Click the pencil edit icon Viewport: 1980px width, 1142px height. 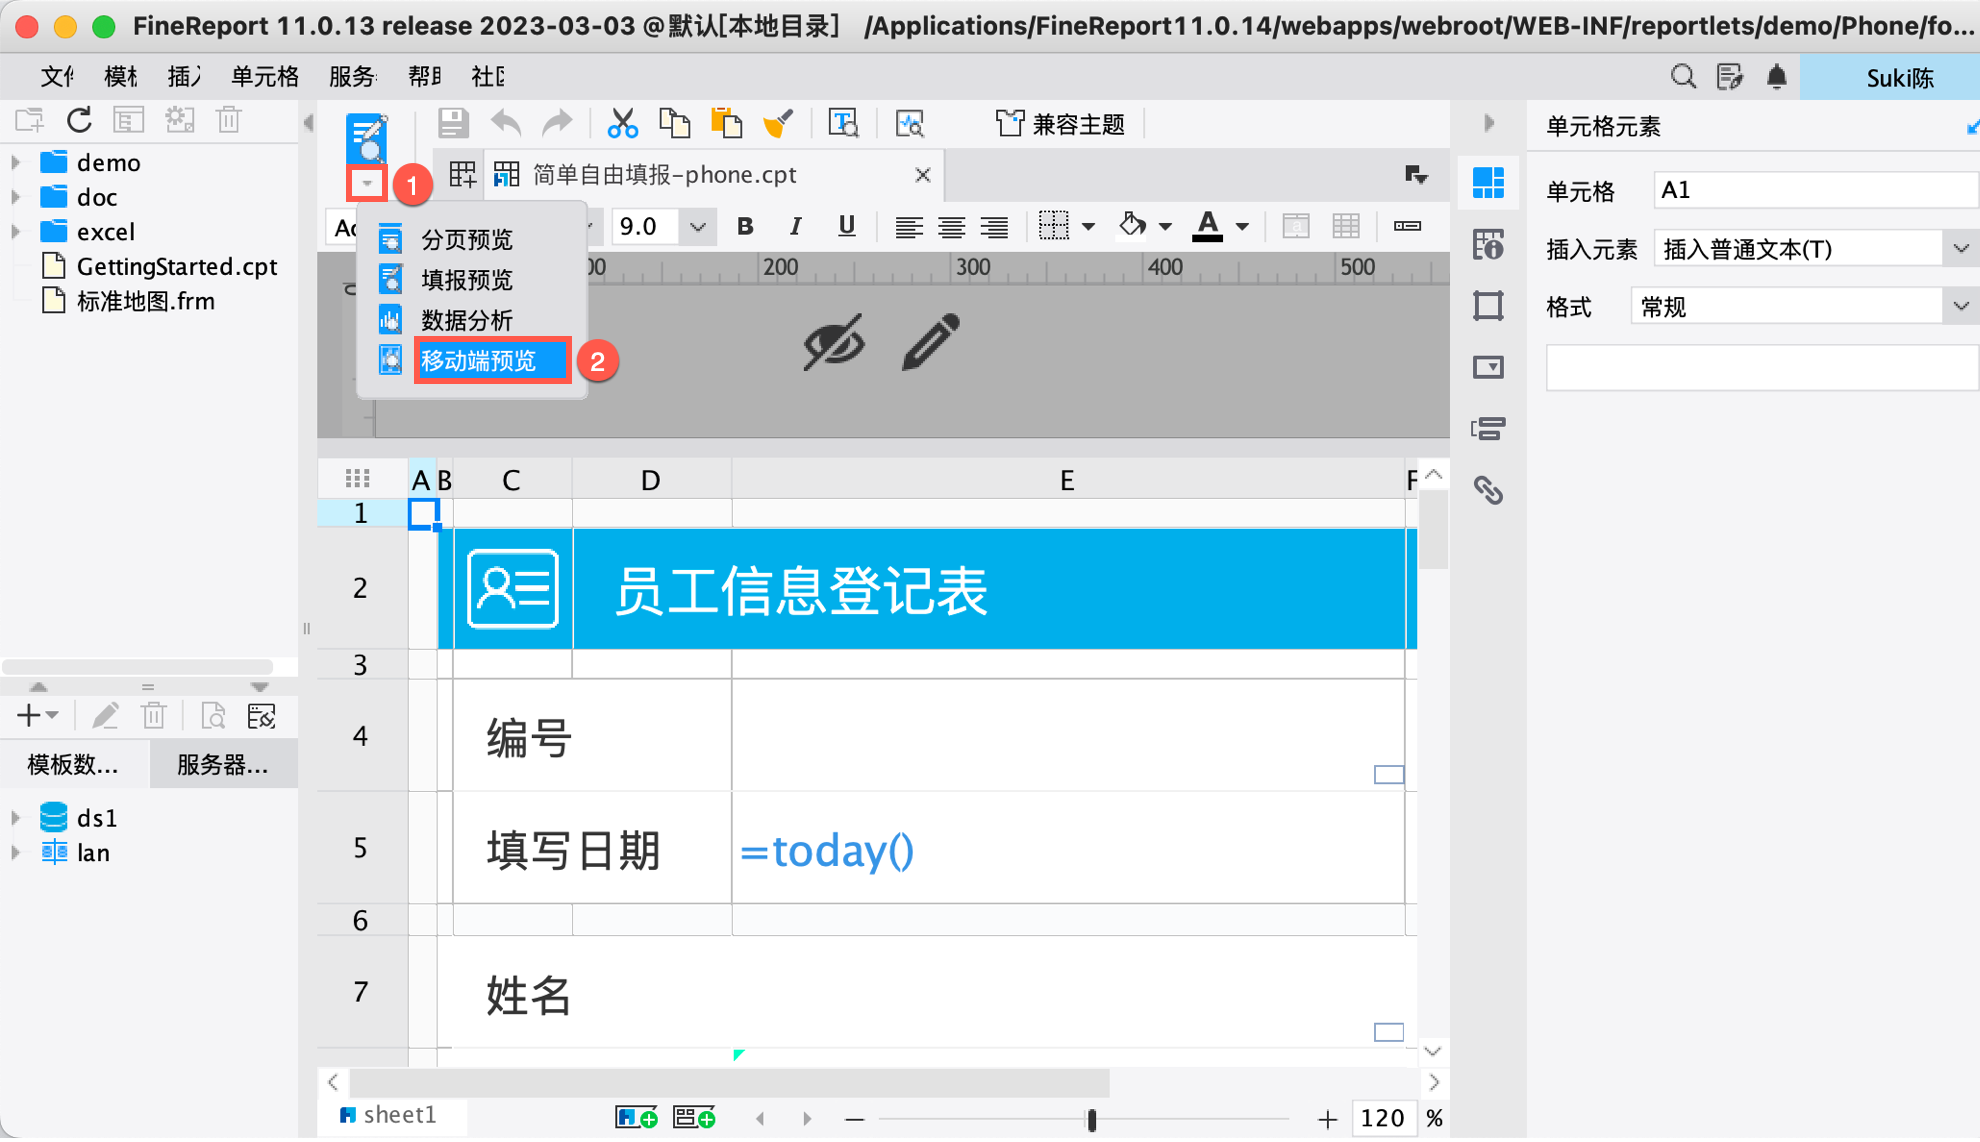coord(930,343)
